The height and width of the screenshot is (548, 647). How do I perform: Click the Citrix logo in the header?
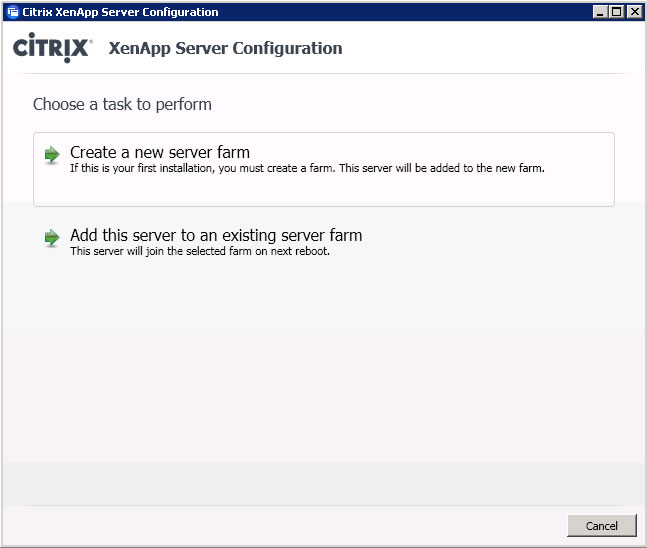(x=52, y=47)
